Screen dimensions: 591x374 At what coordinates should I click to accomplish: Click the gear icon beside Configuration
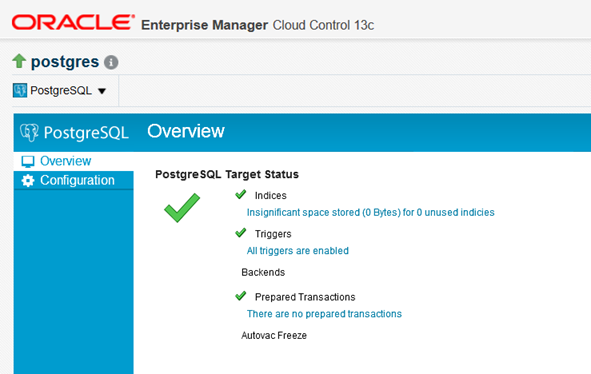point(28,181)
